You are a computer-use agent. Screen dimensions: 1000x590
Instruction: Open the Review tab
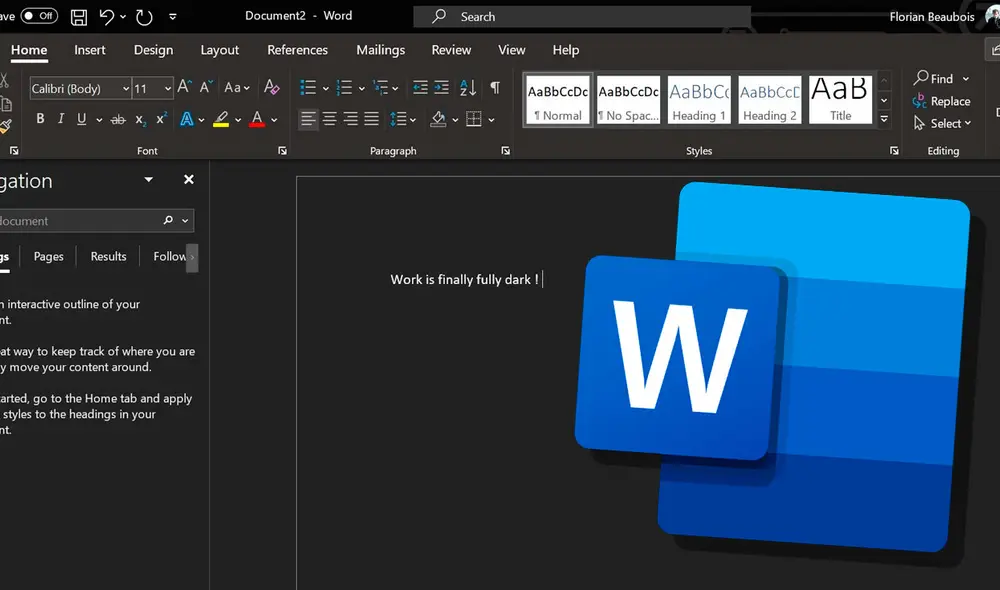point(451,49)
